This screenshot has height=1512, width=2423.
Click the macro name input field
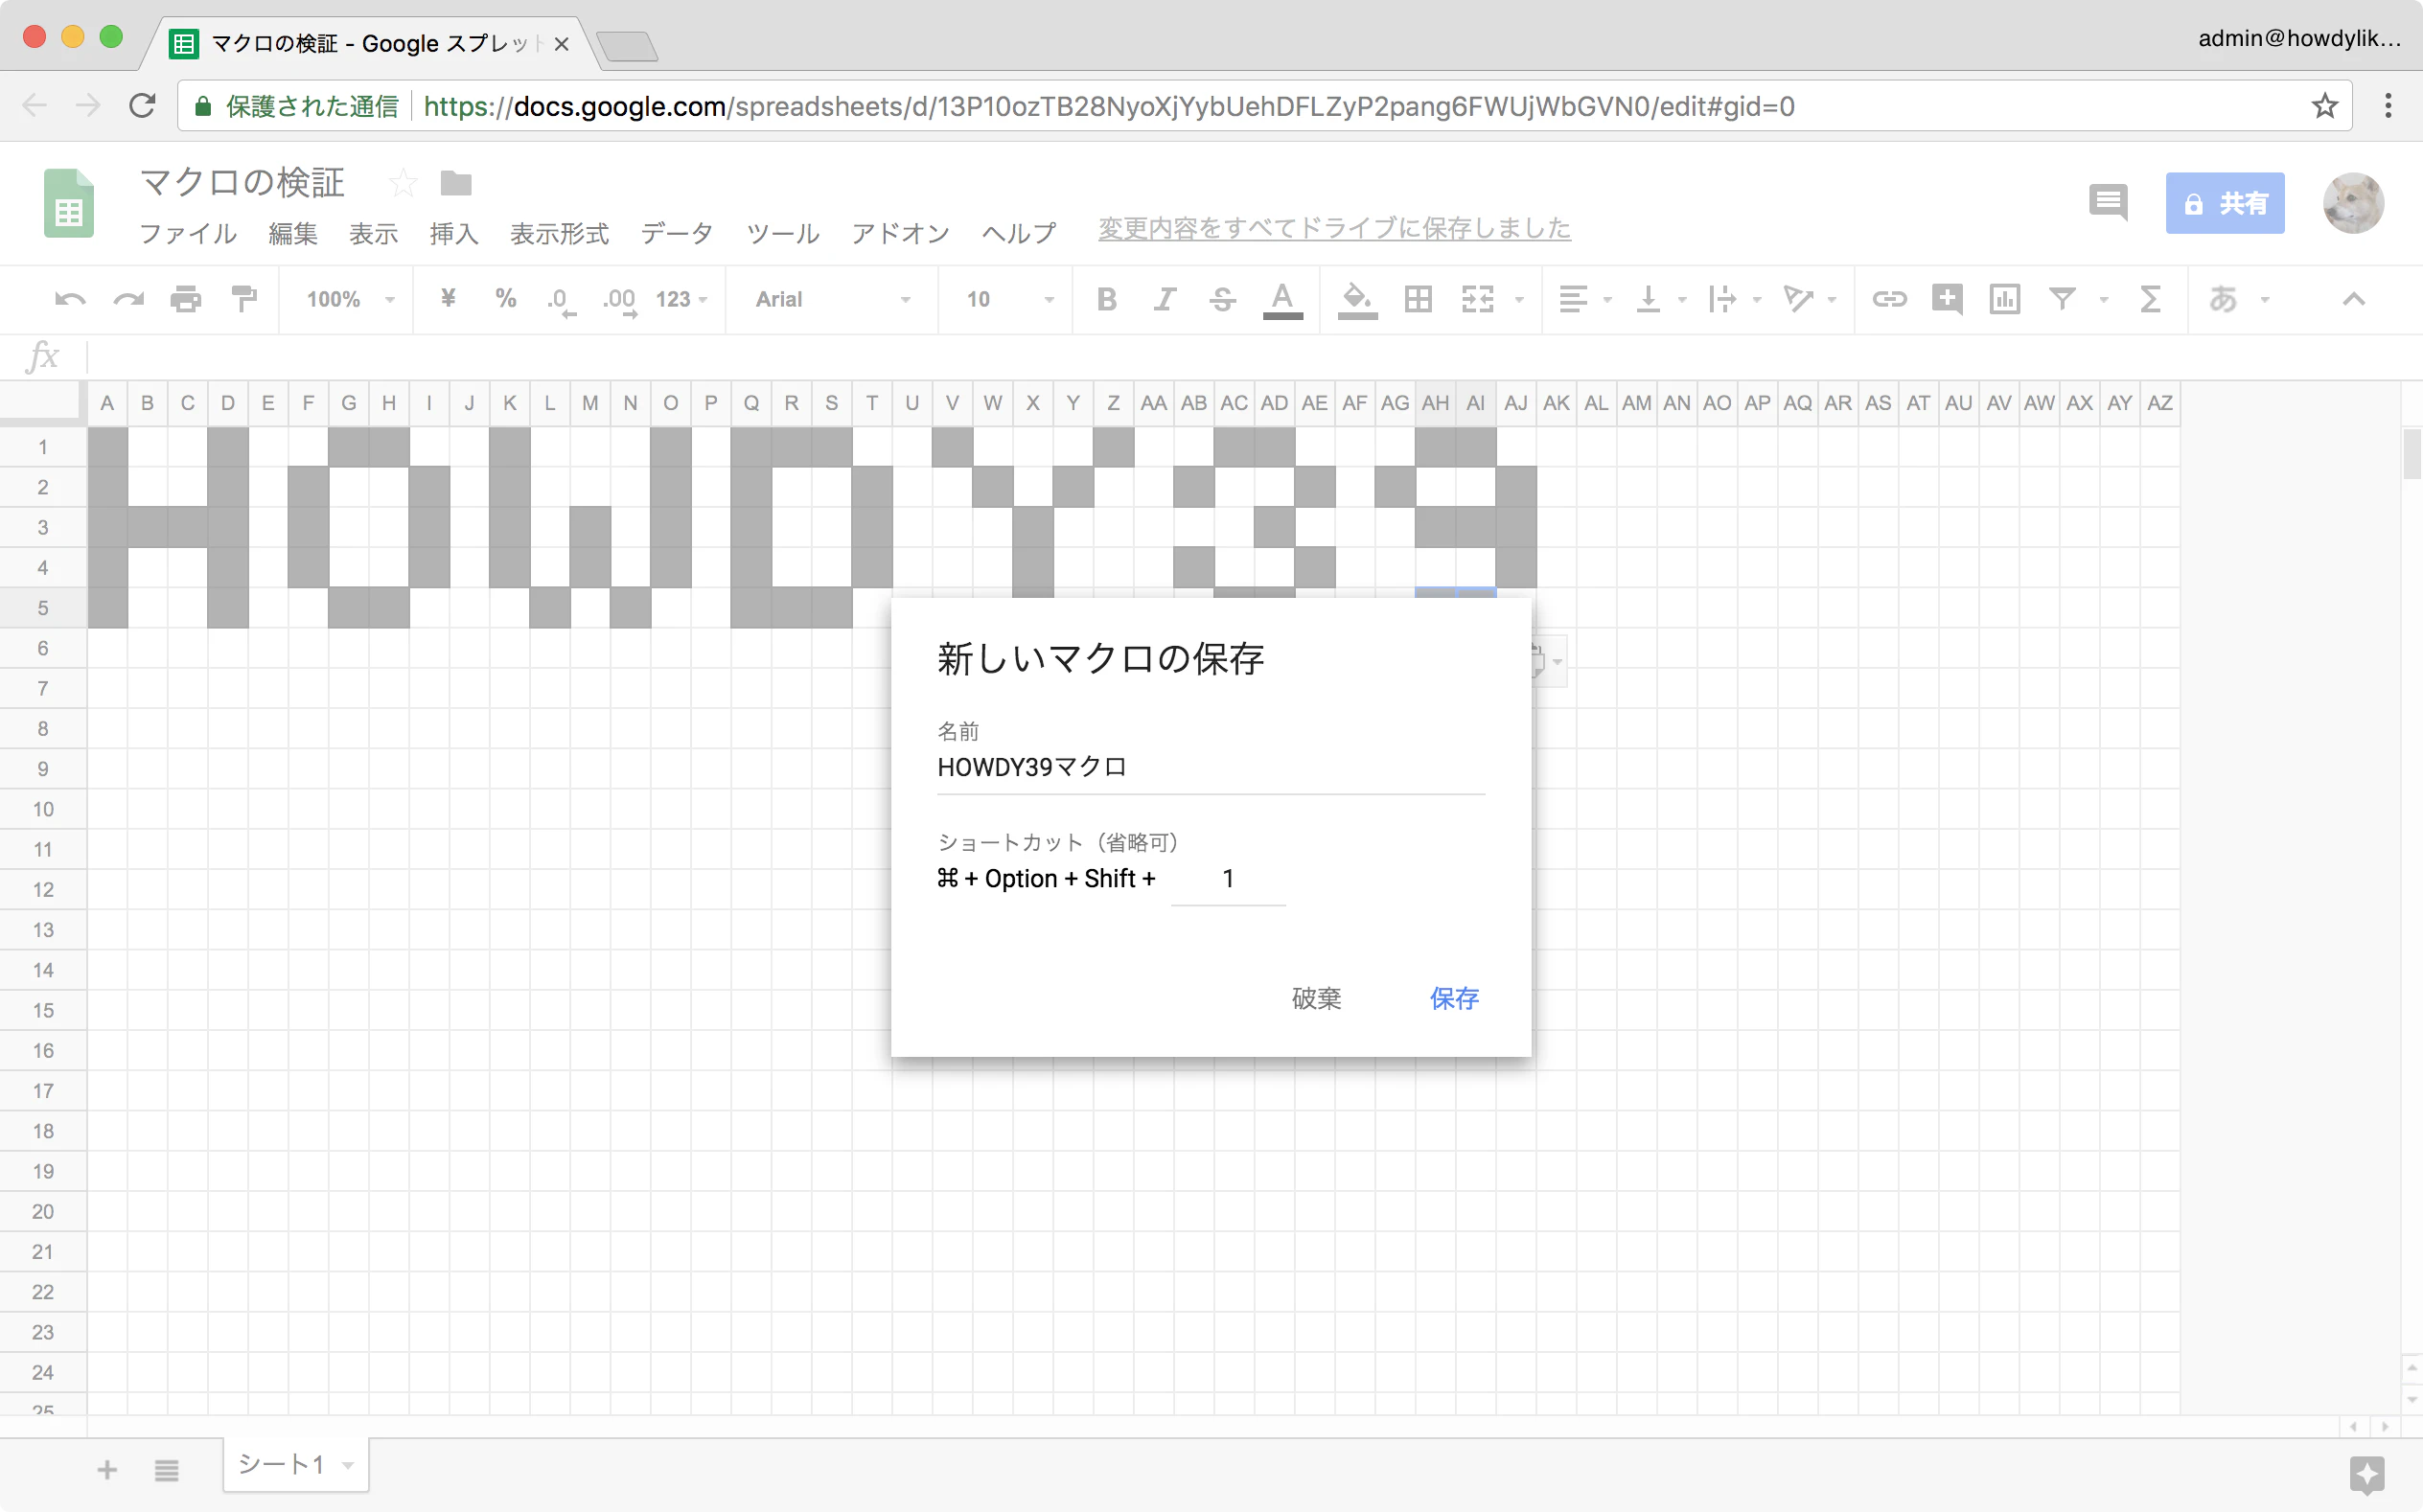point(1210,768)
